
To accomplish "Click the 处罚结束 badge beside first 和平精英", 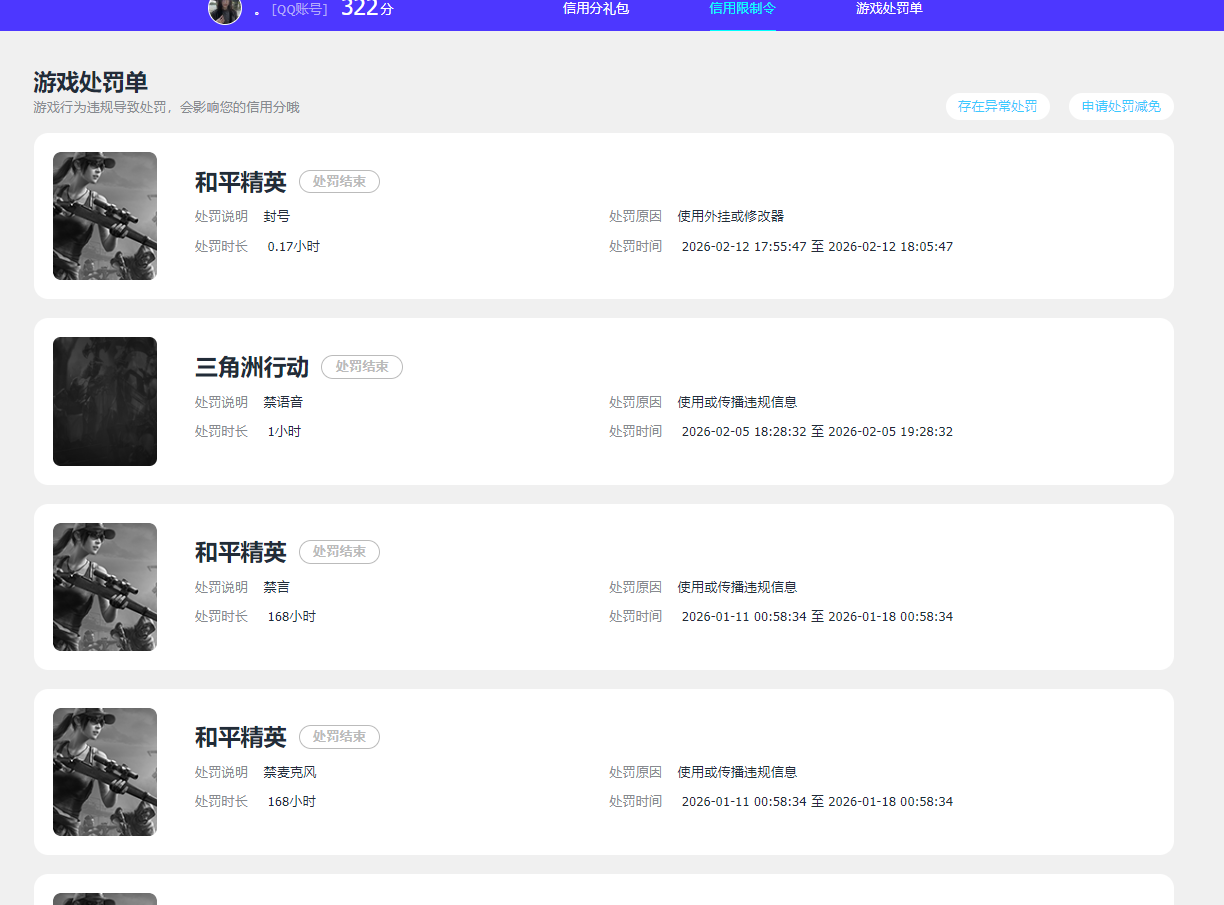I will (x=339, y=182).
